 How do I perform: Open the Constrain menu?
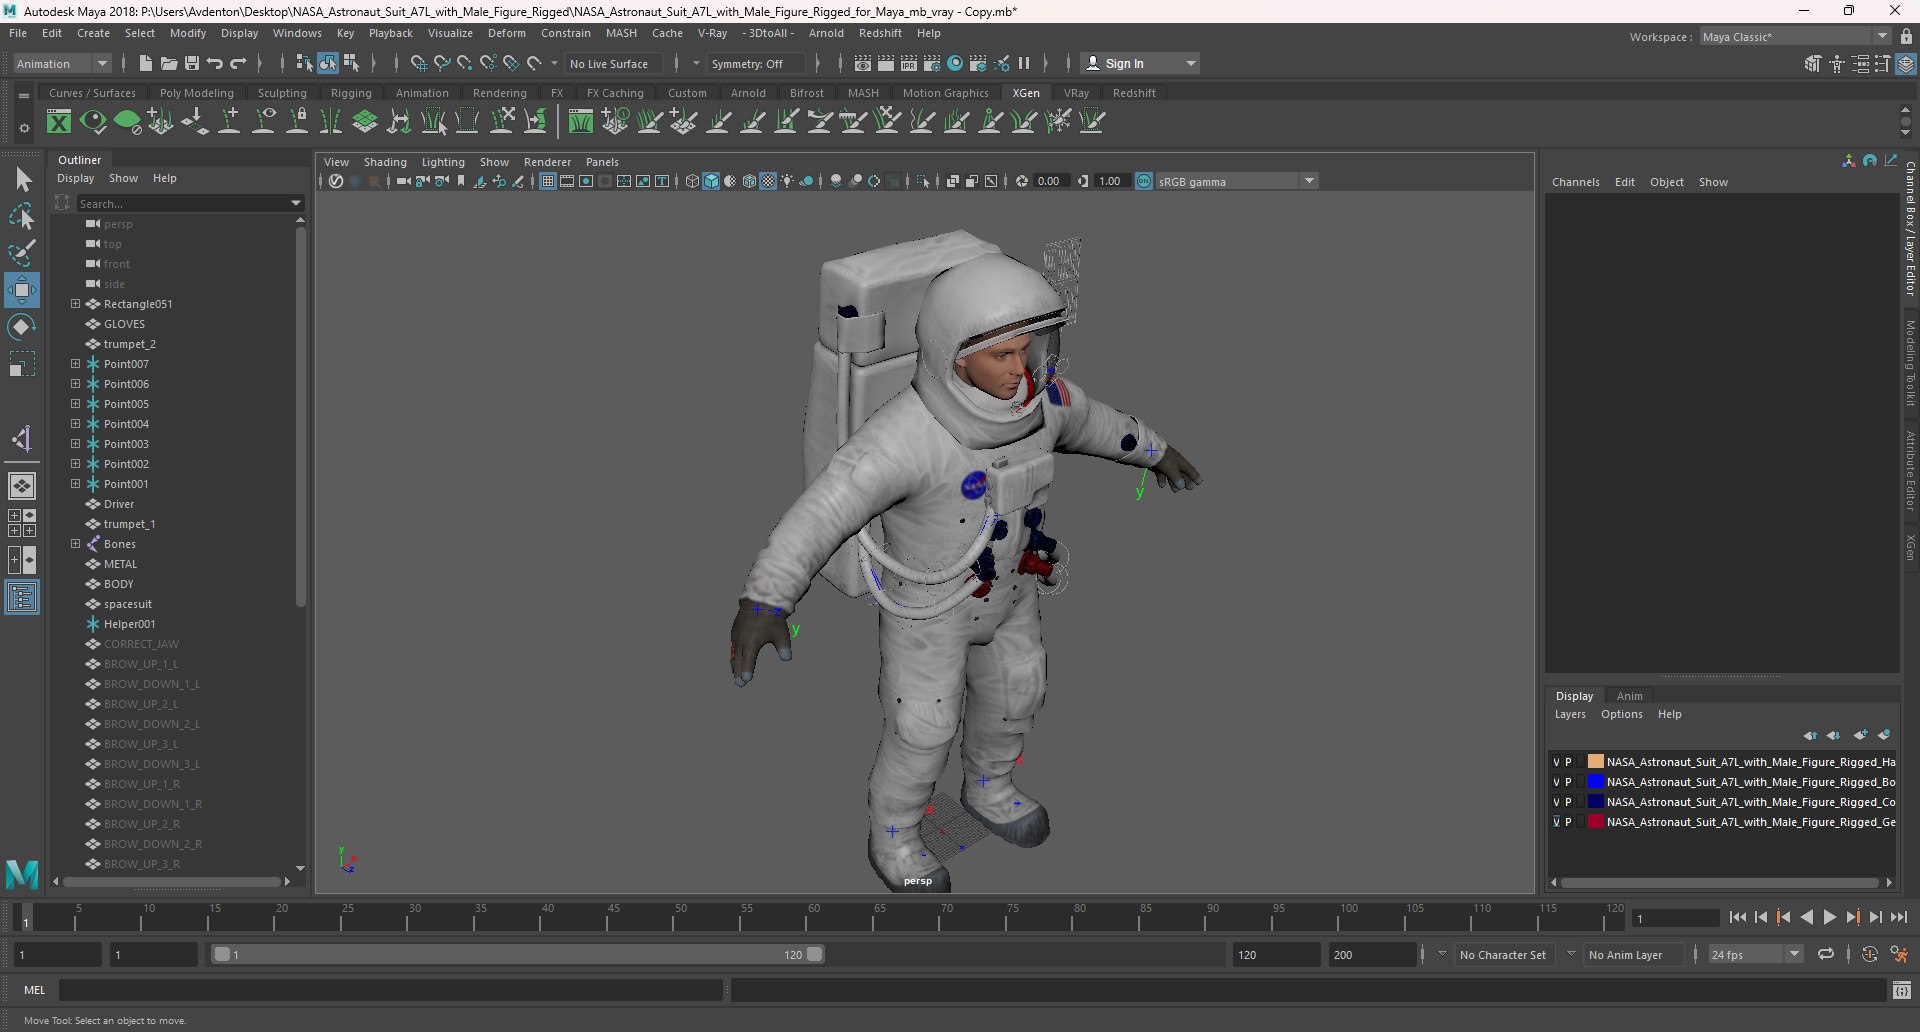pyautogui.click(x=565, y=33)
